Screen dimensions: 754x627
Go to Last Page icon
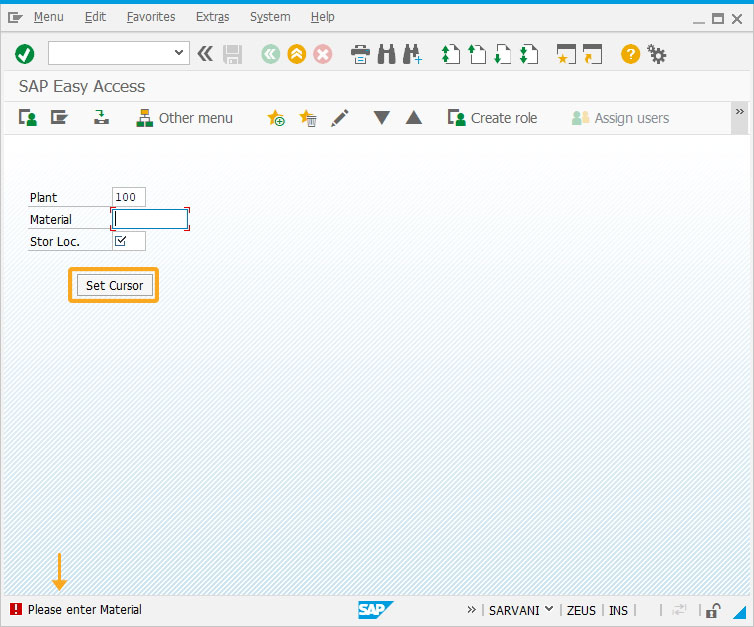[528, 54]
